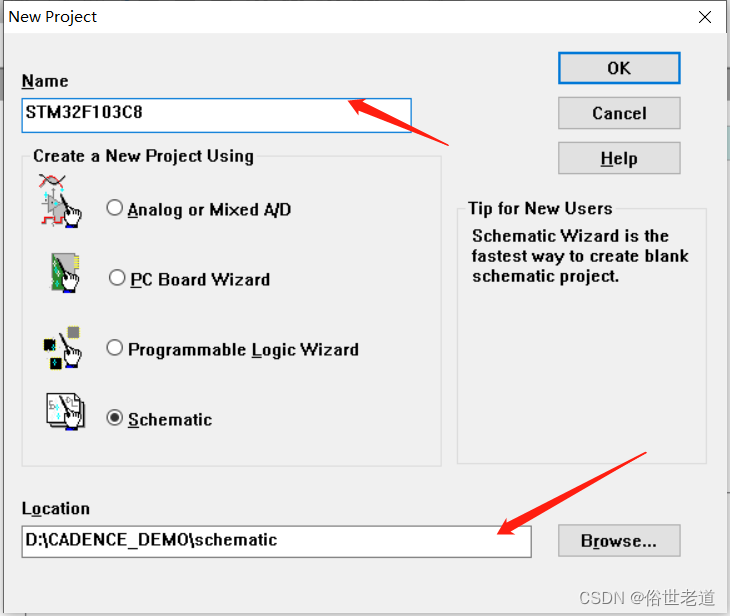This screenshot has height=616, width=730.
Task: Click the Name field label
Action: click(x=45, y=81)
